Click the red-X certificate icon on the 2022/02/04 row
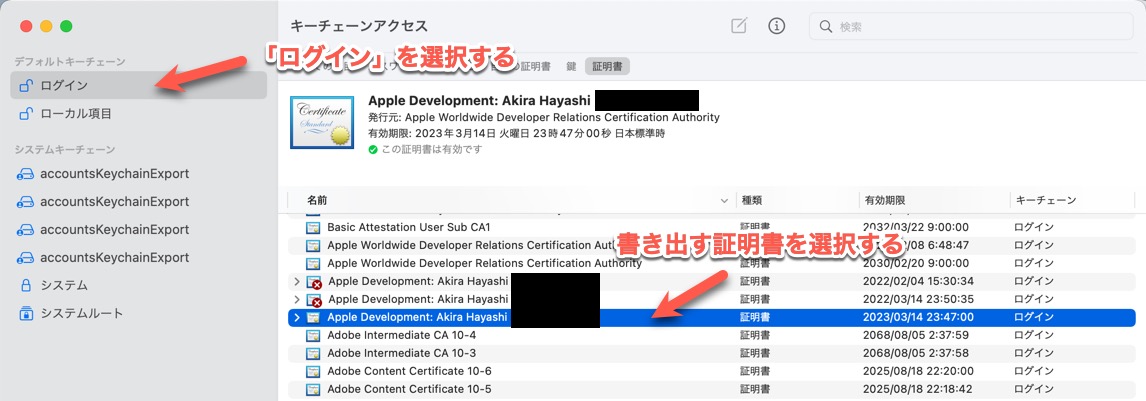This screenshot has width=1146, height=401. click(x=314, y=282)
